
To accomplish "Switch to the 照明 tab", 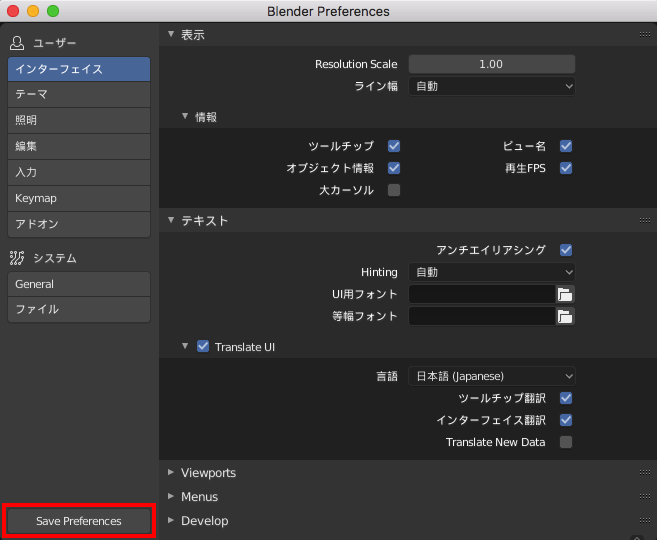I will point(79,121).
